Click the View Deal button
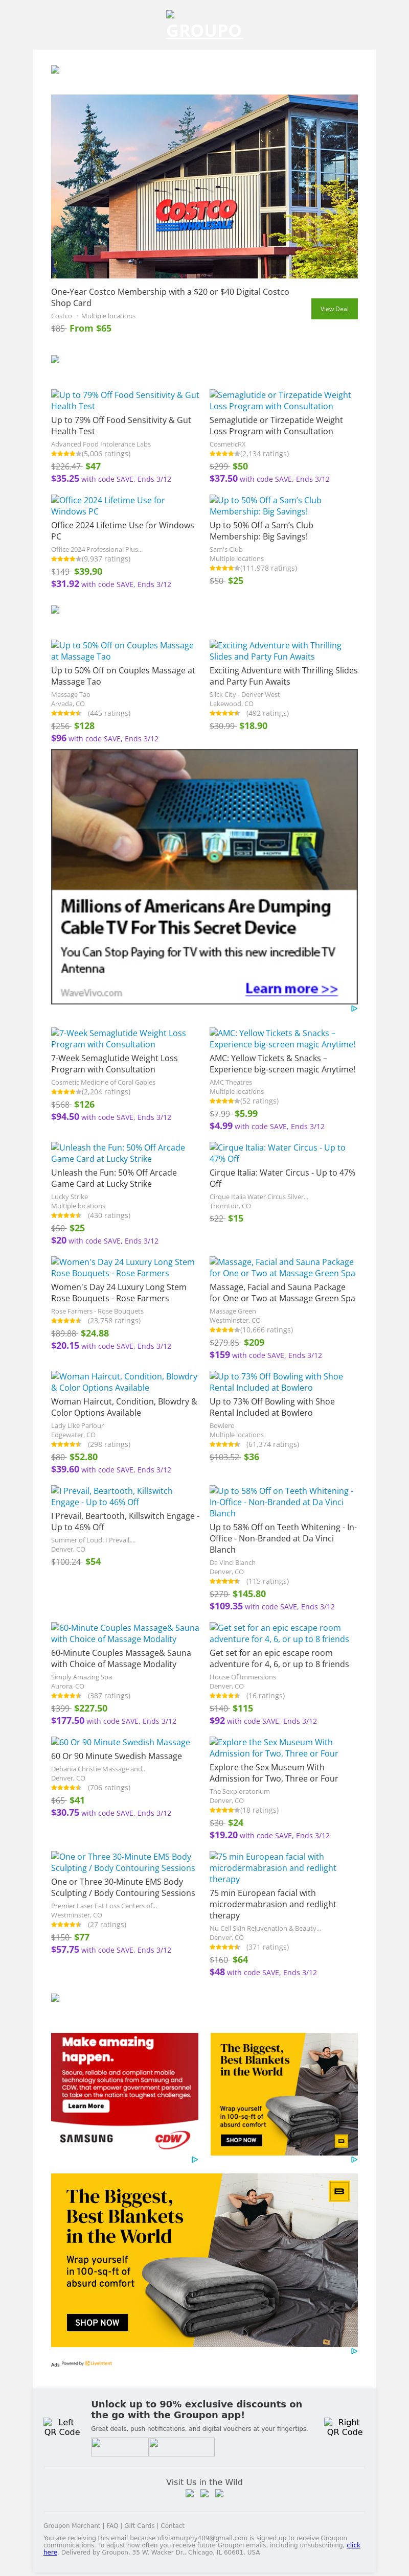The image size is (409, 2576). [334, 309]
